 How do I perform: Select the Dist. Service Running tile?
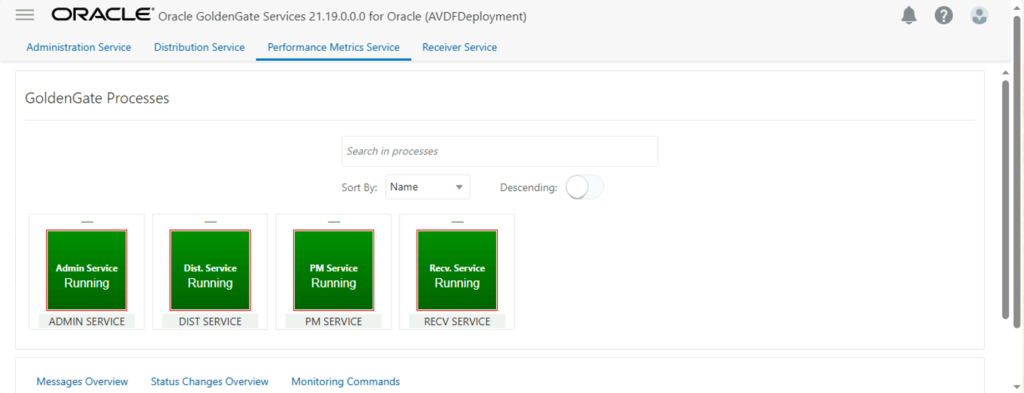(210, 270)
